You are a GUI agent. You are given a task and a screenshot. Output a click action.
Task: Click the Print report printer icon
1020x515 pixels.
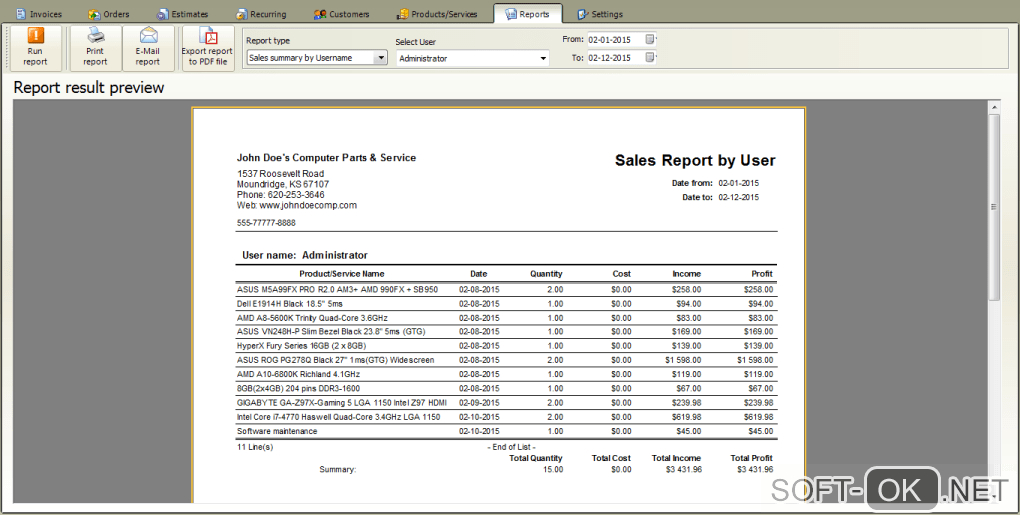pos(95,36)
